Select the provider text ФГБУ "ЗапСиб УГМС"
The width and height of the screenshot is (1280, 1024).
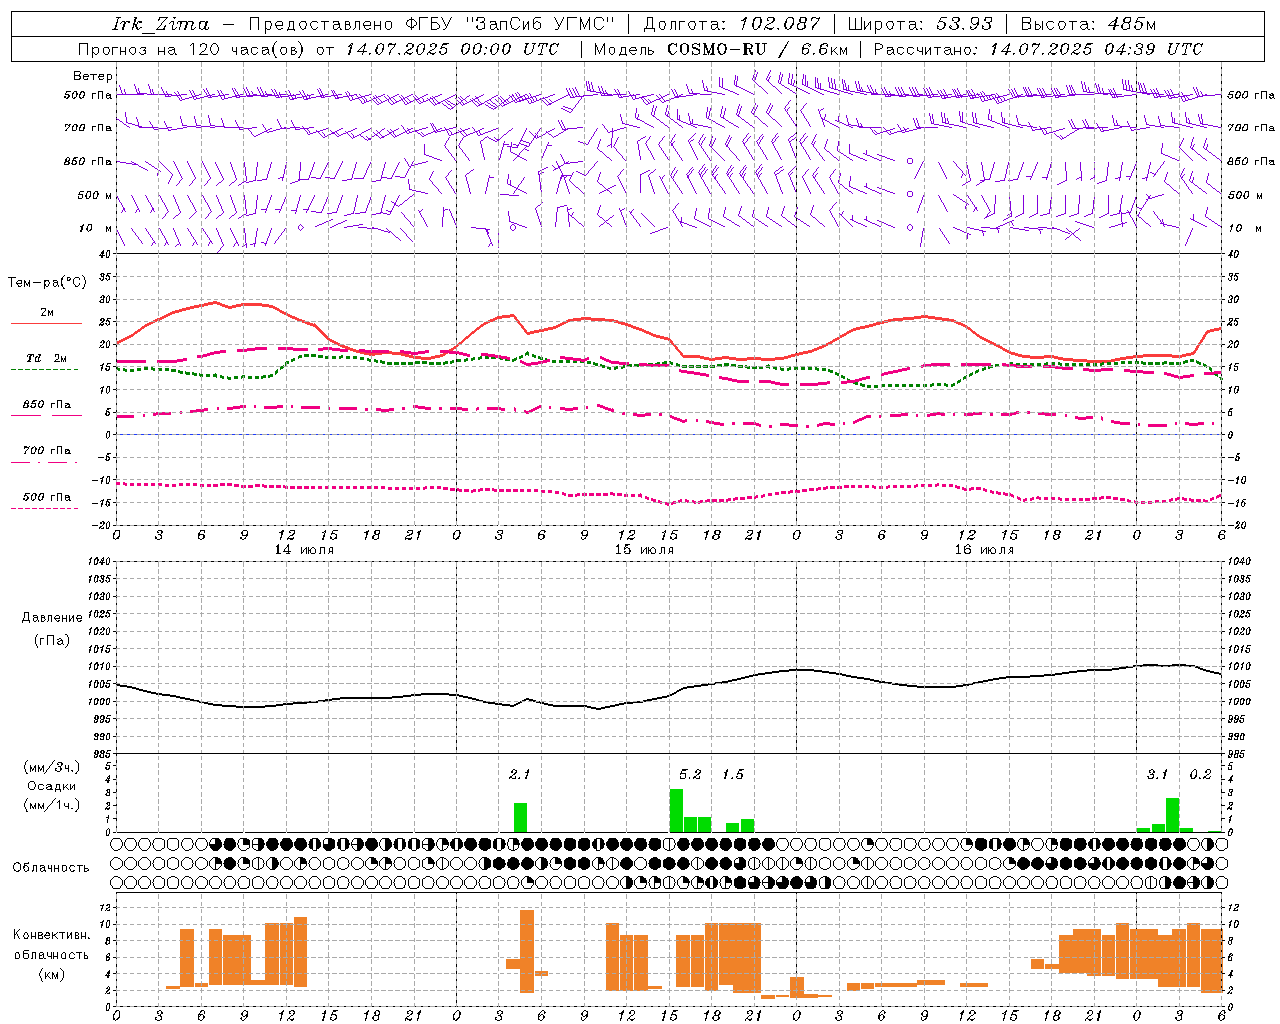point(510,24)
